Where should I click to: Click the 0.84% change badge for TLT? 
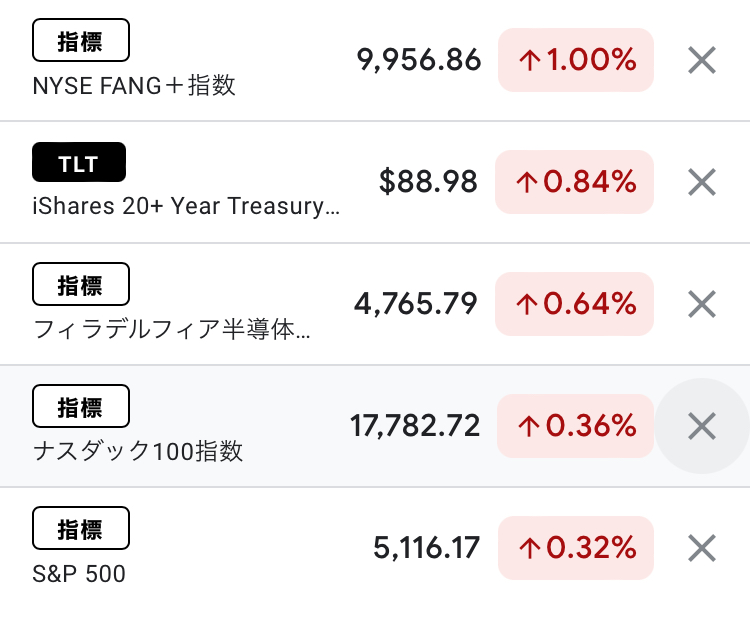[574, 182]
